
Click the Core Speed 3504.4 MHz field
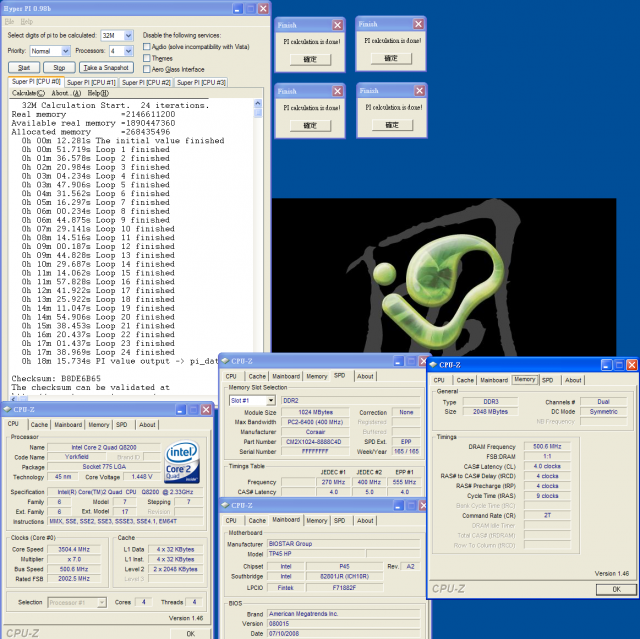[x=74, y=549]
